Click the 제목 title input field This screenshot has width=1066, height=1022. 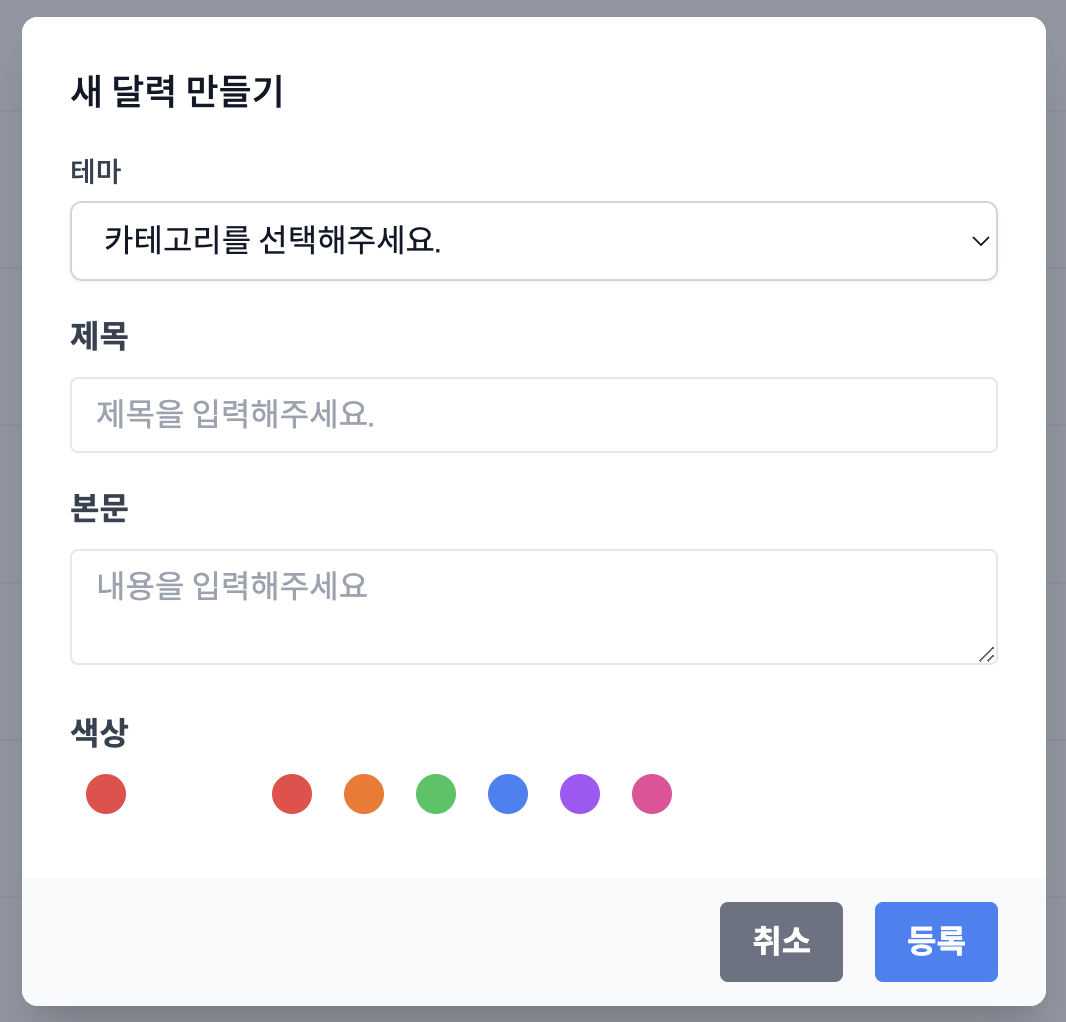[533, 415]
